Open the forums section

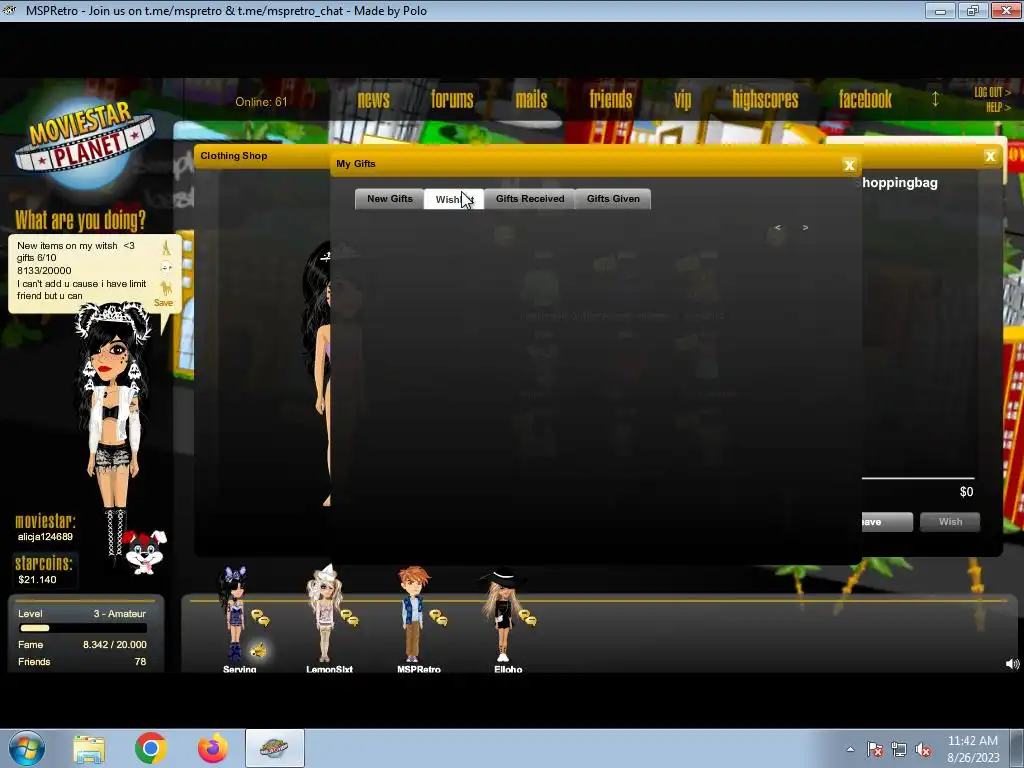[x=452, y=99]
